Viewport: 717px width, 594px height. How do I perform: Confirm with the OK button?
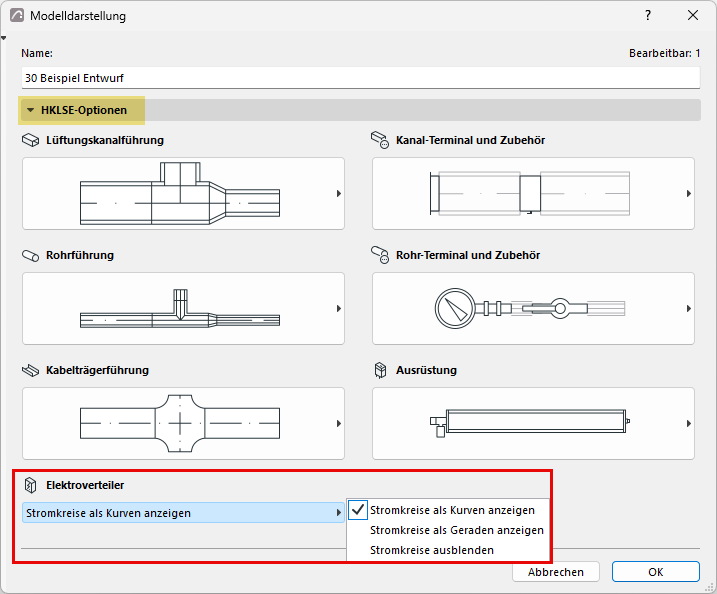656,572
